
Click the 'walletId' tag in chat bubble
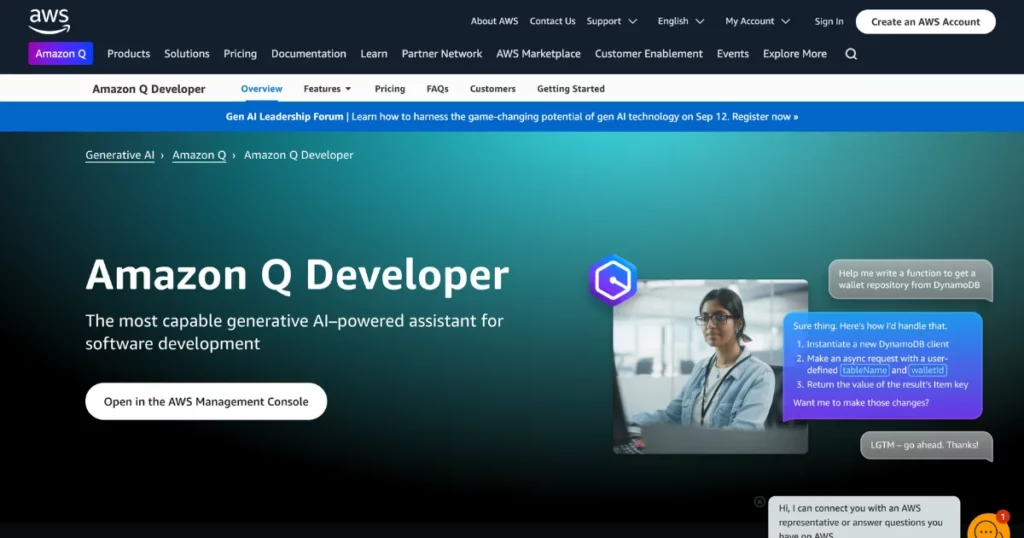927,370
